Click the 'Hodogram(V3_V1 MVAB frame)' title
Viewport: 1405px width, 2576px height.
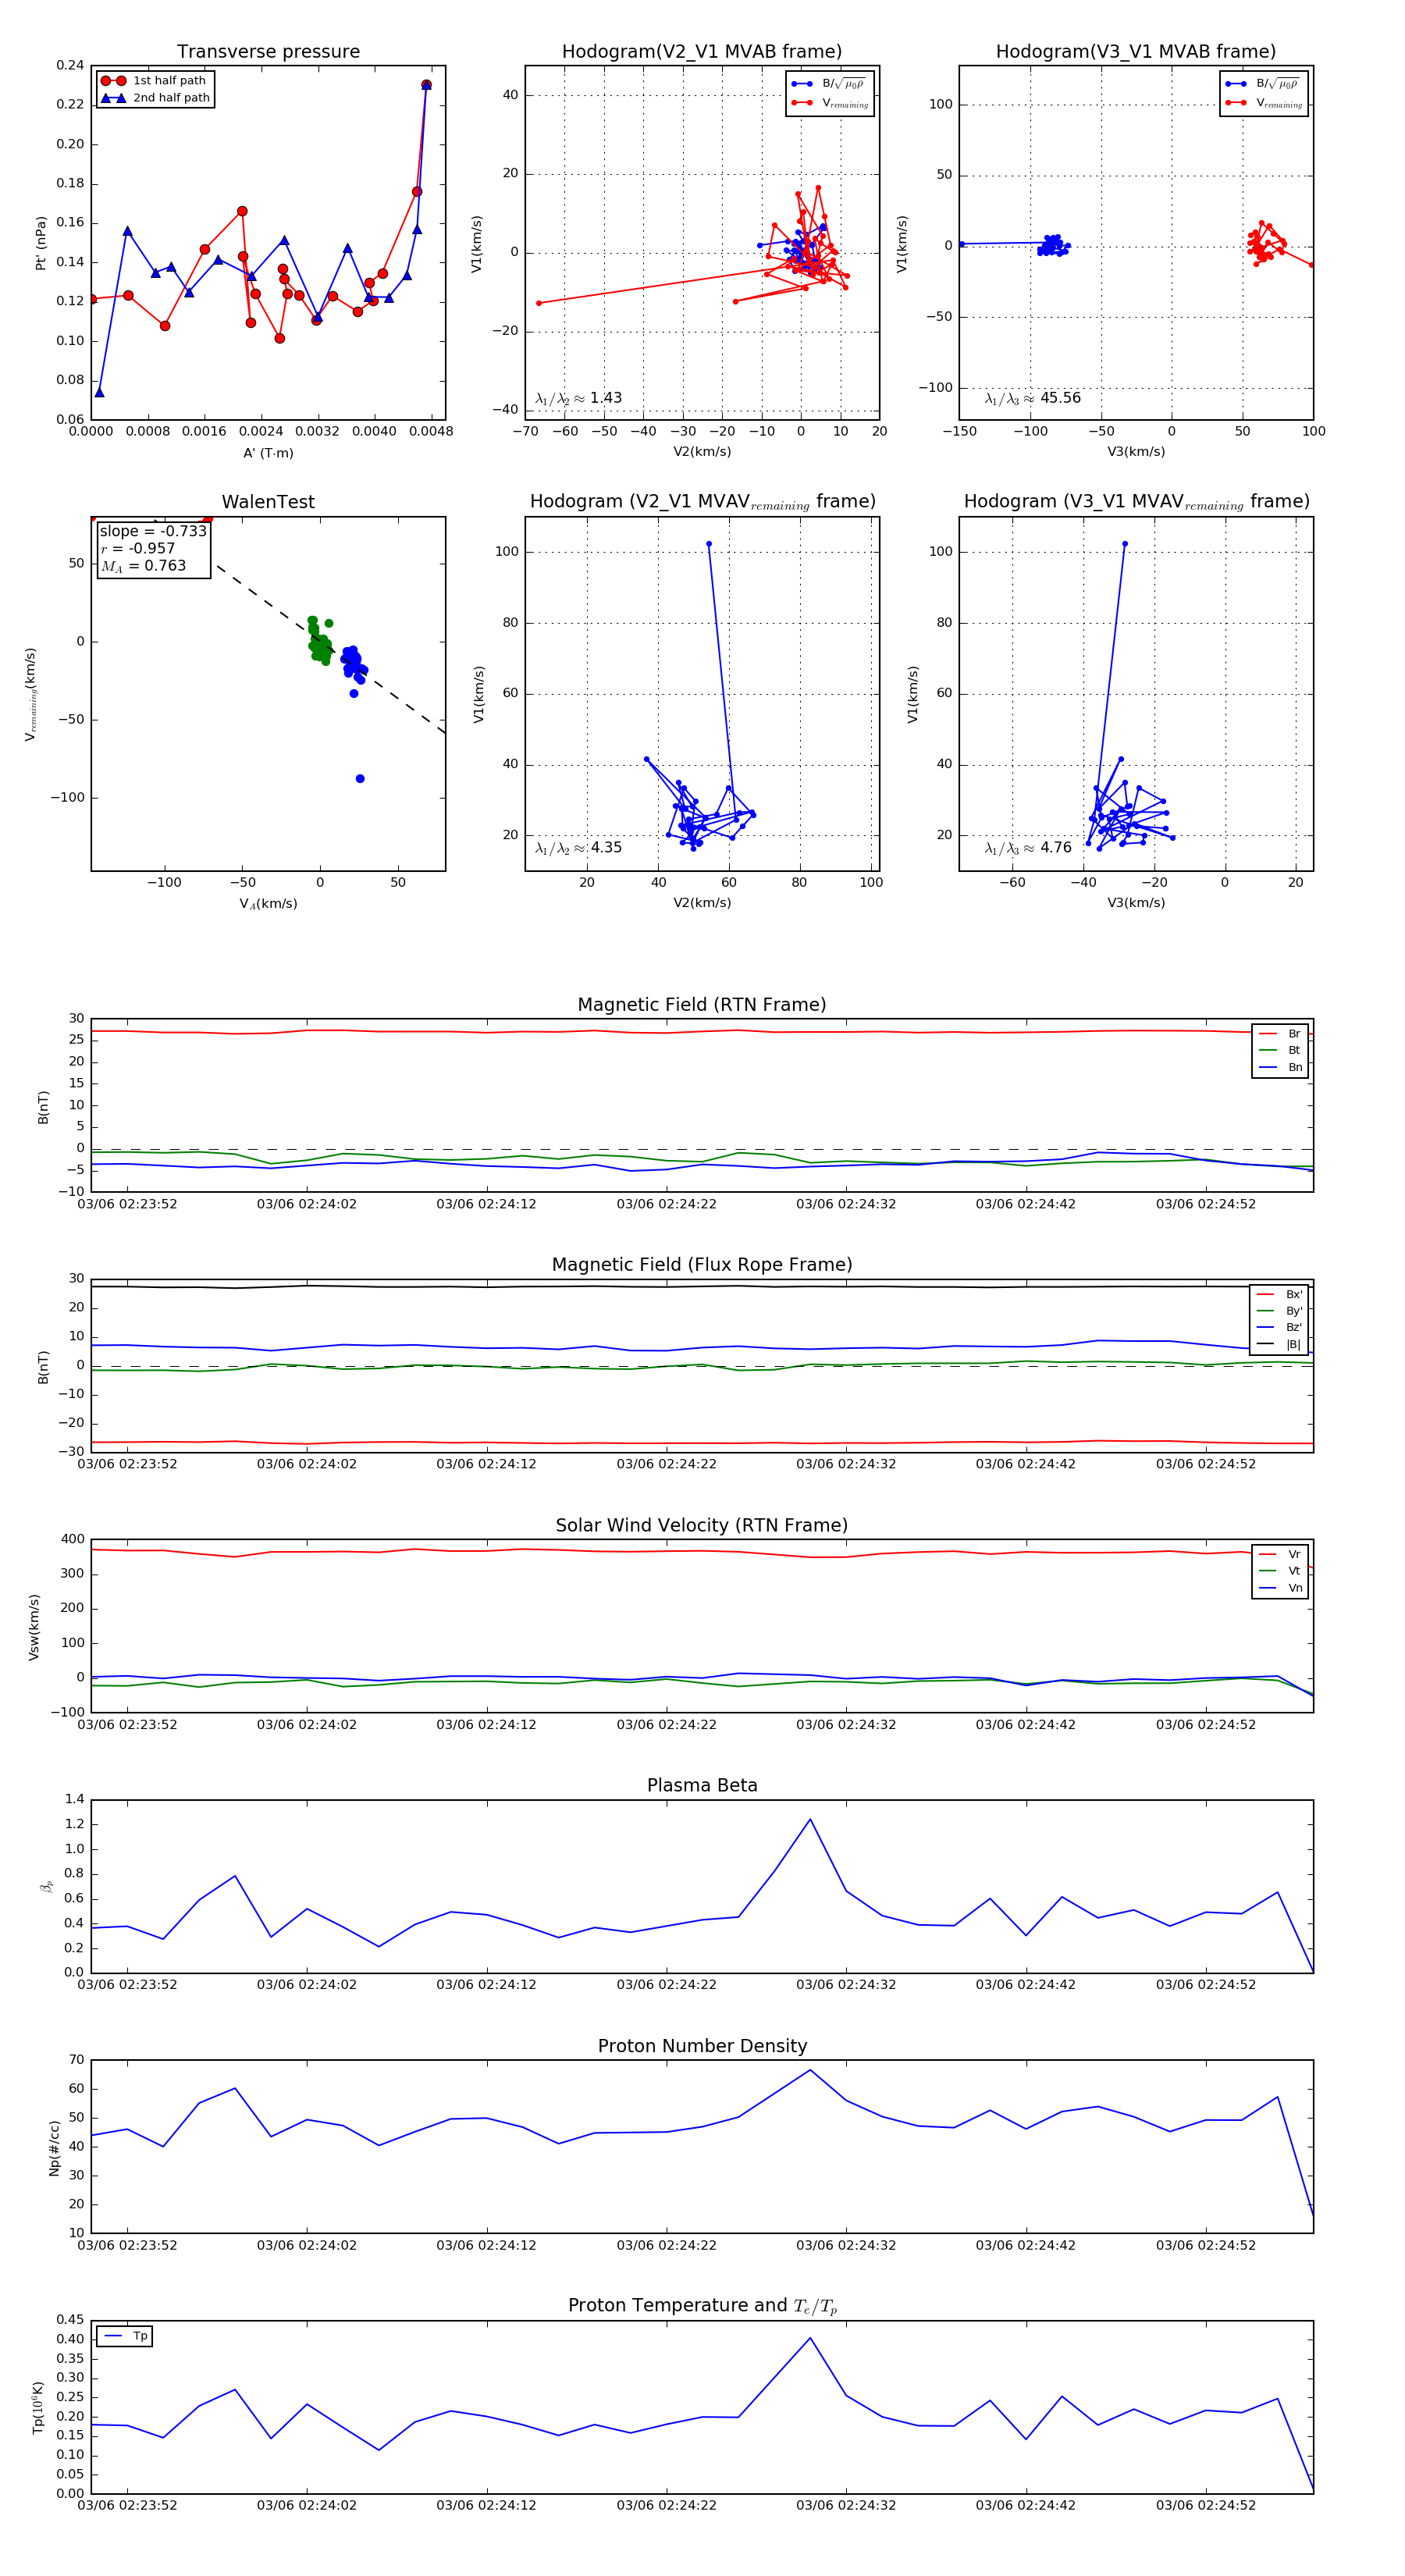1136,52
